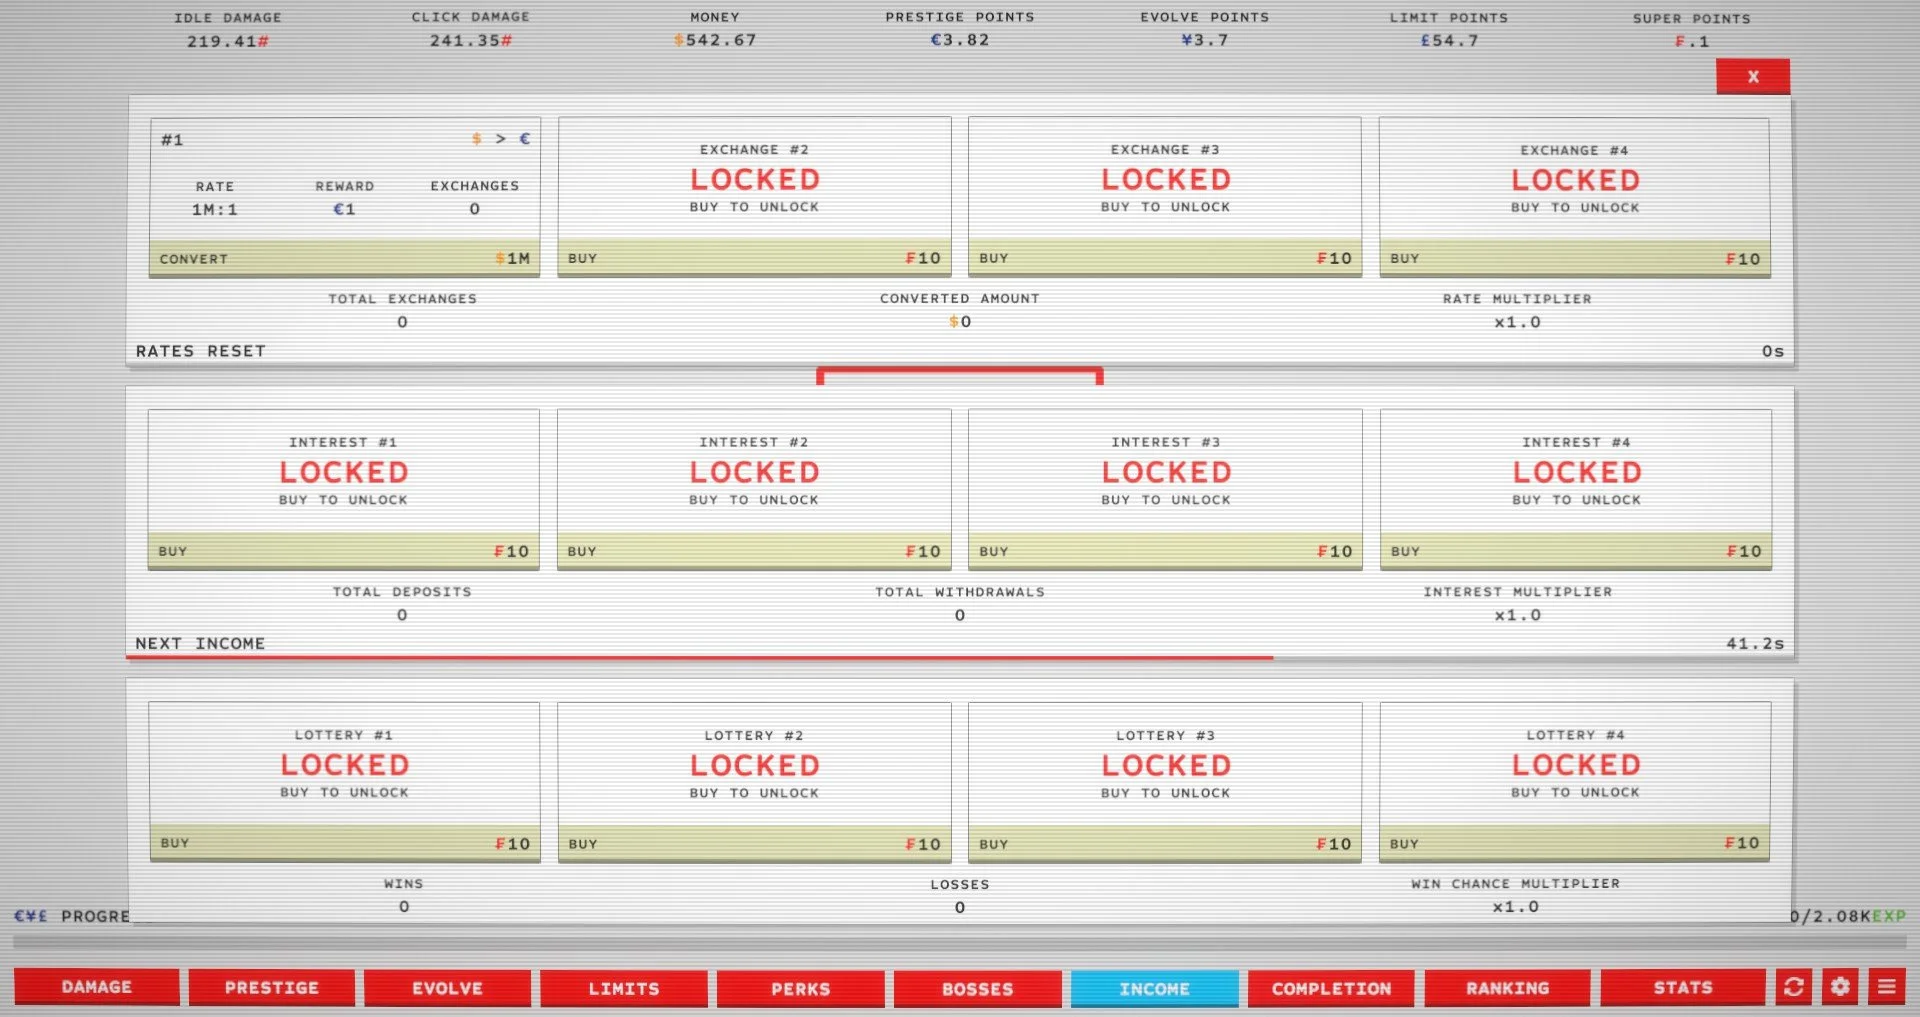Image resolution: width=1920 pixels, height=1017 pixels.
Task: Switch to the Damage tab
Action: [97, 987]
